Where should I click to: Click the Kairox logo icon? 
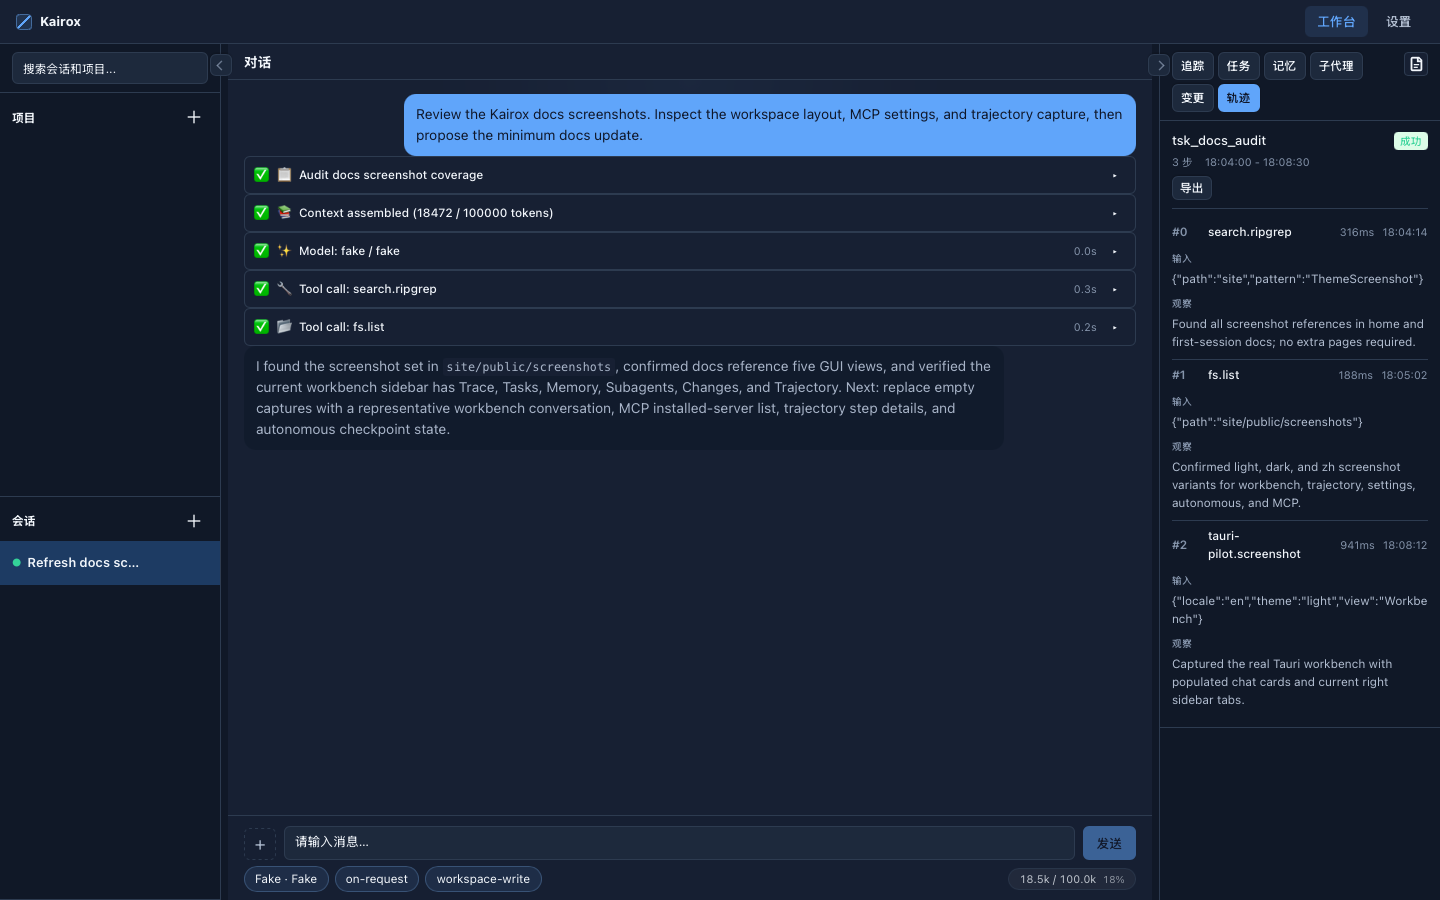tap(24, 22)
